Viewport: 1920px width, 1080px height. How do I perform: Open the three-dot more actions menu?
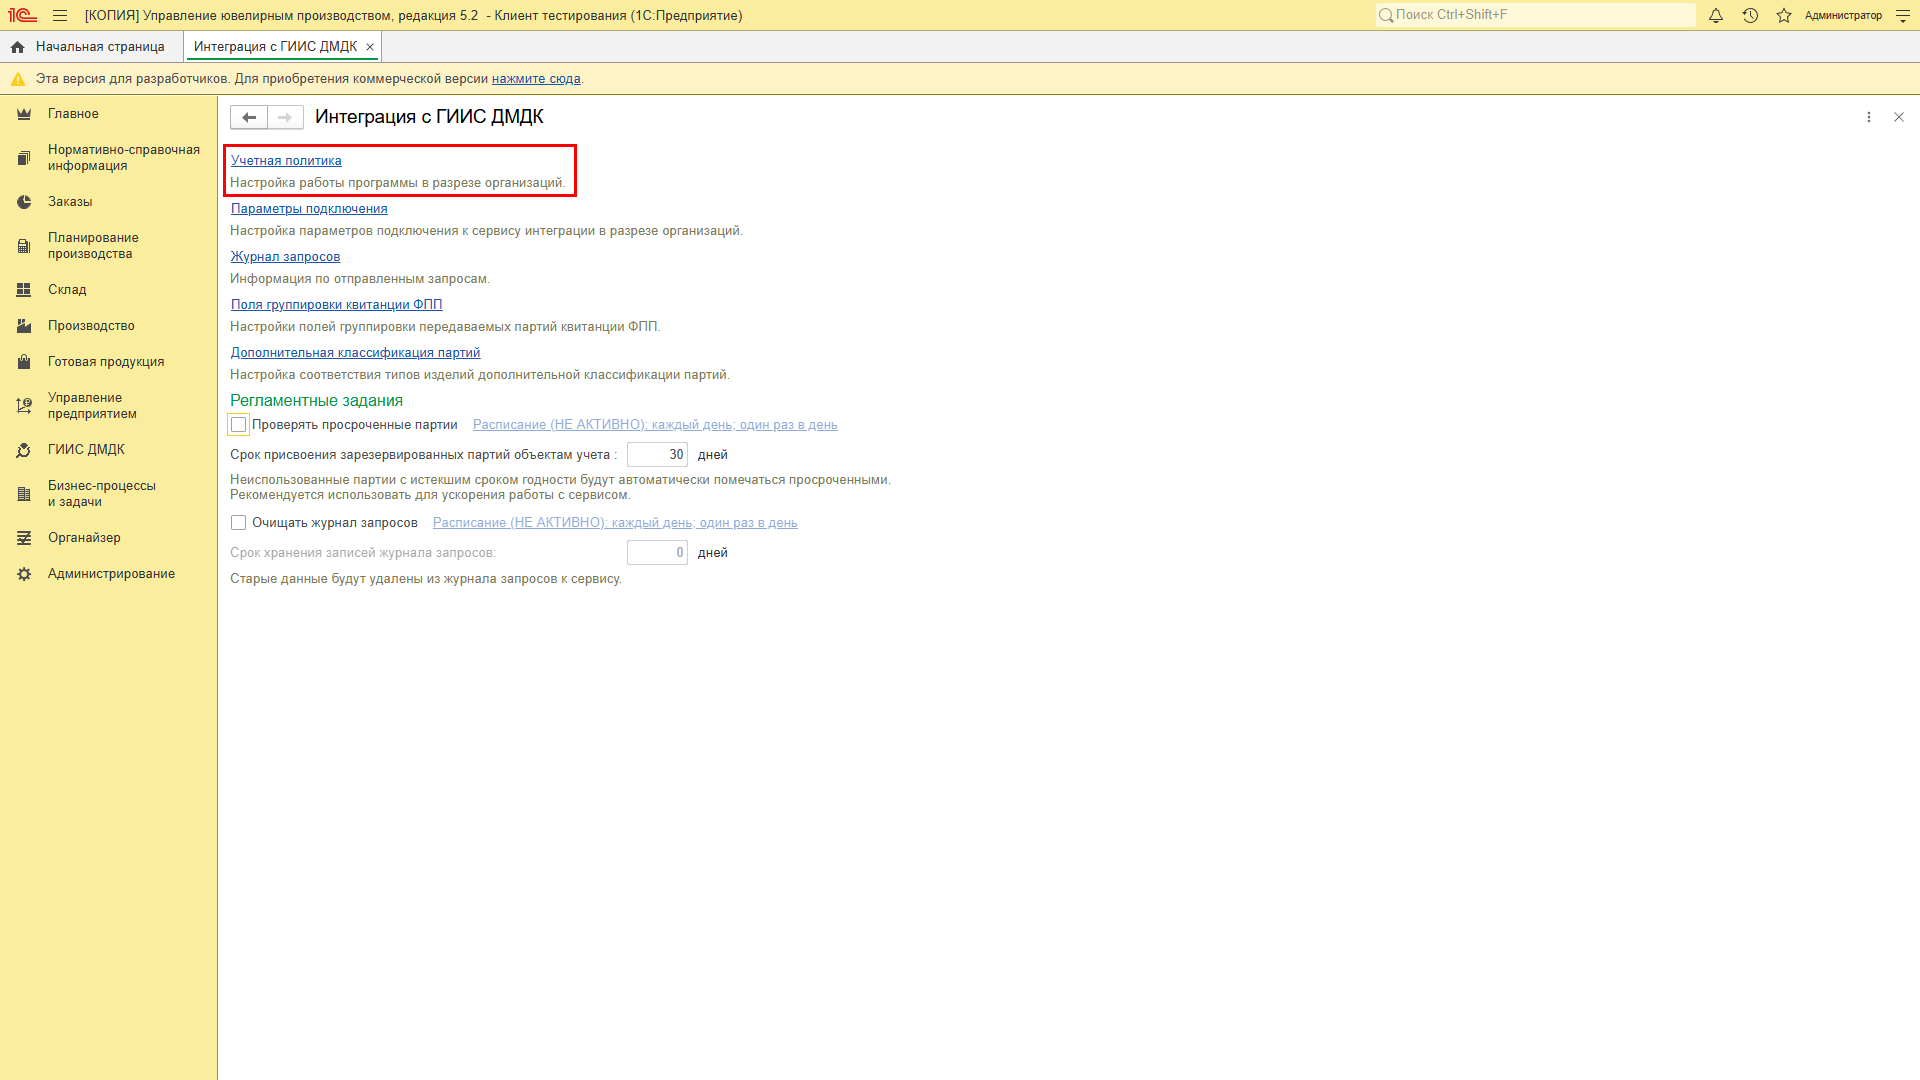pos(1869,117)
